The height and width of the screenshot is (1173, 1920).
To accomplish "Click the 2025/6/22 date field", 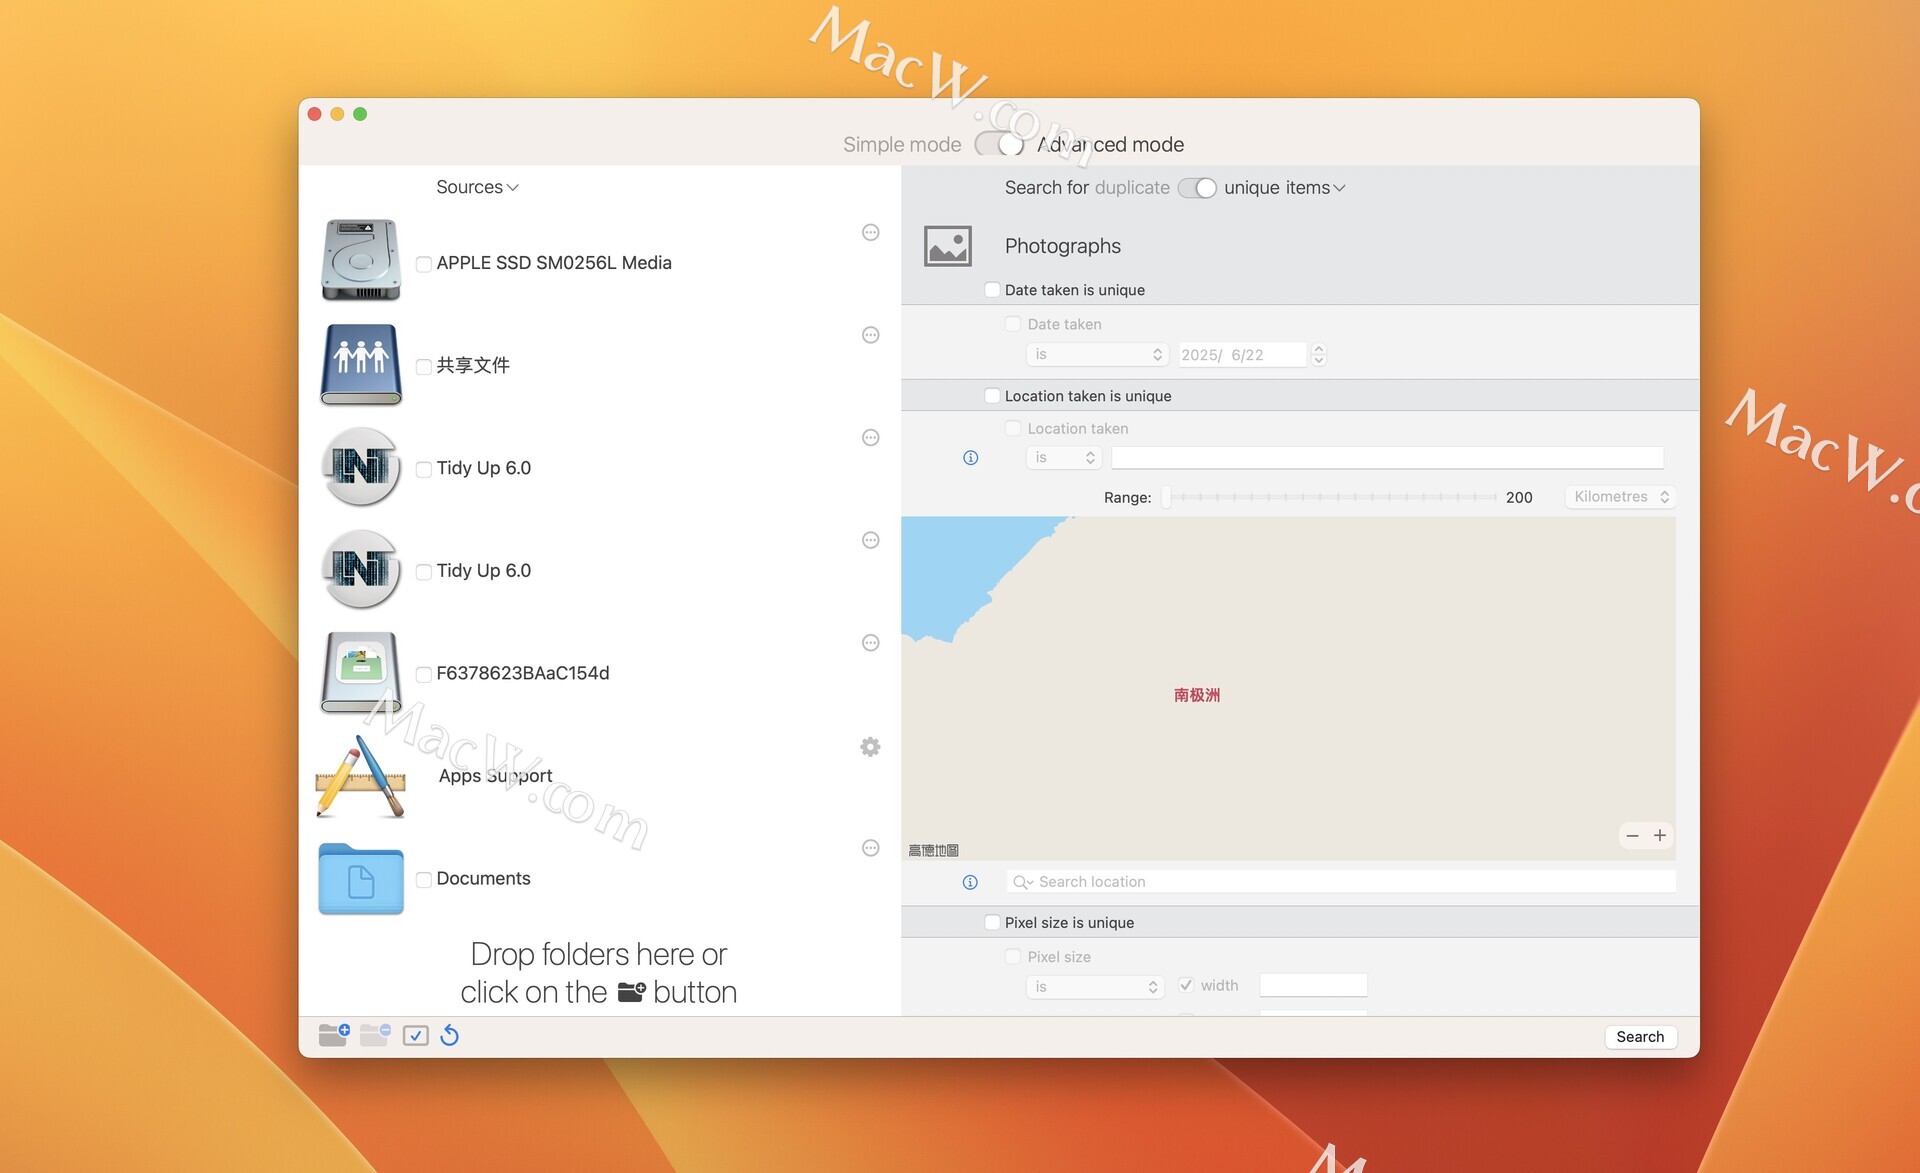I will [1242, 355].
